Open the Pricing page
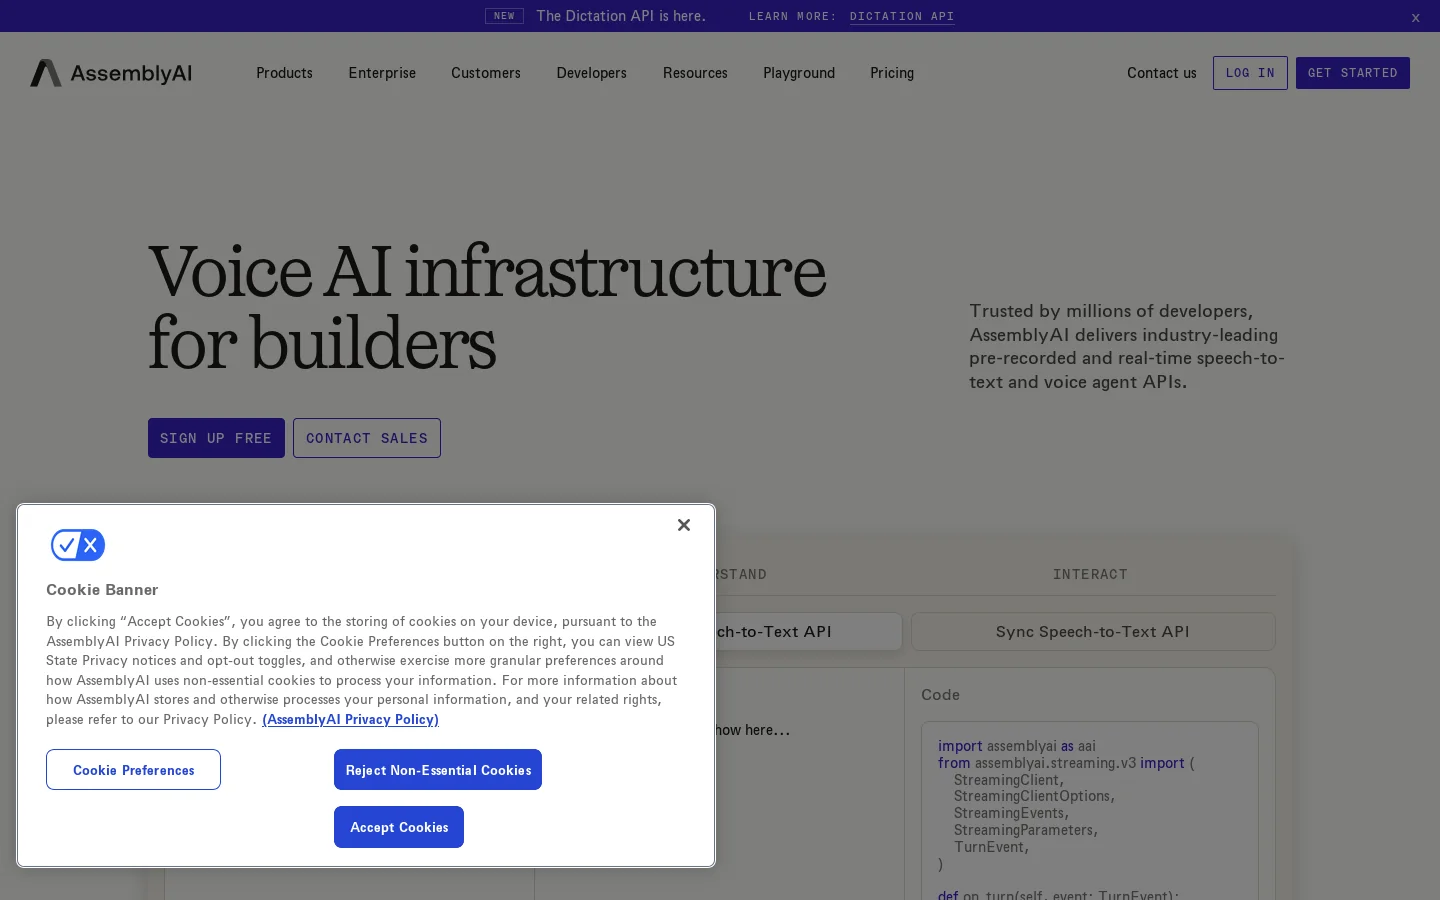 pyautogui.click(x=892, y=73)
